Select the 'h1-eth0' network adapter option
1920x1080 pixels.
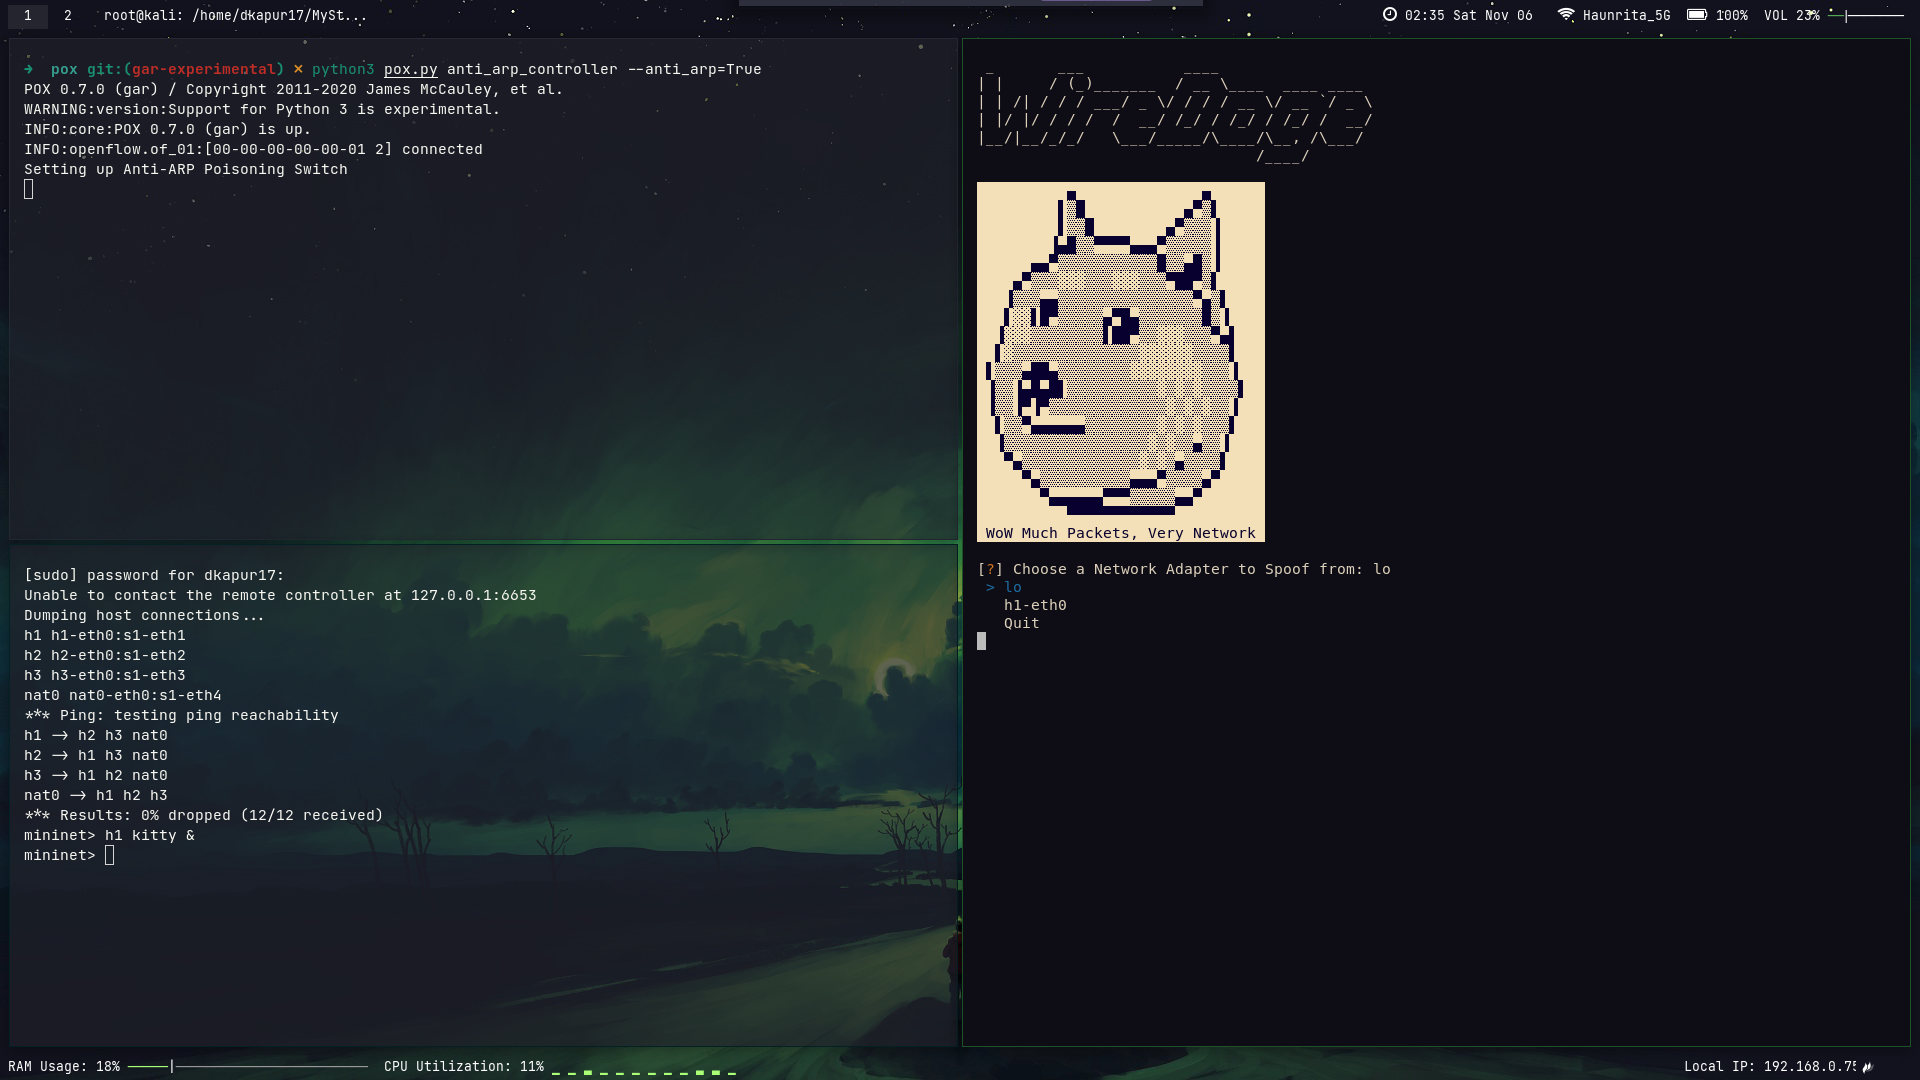[x=1035, y=606]
